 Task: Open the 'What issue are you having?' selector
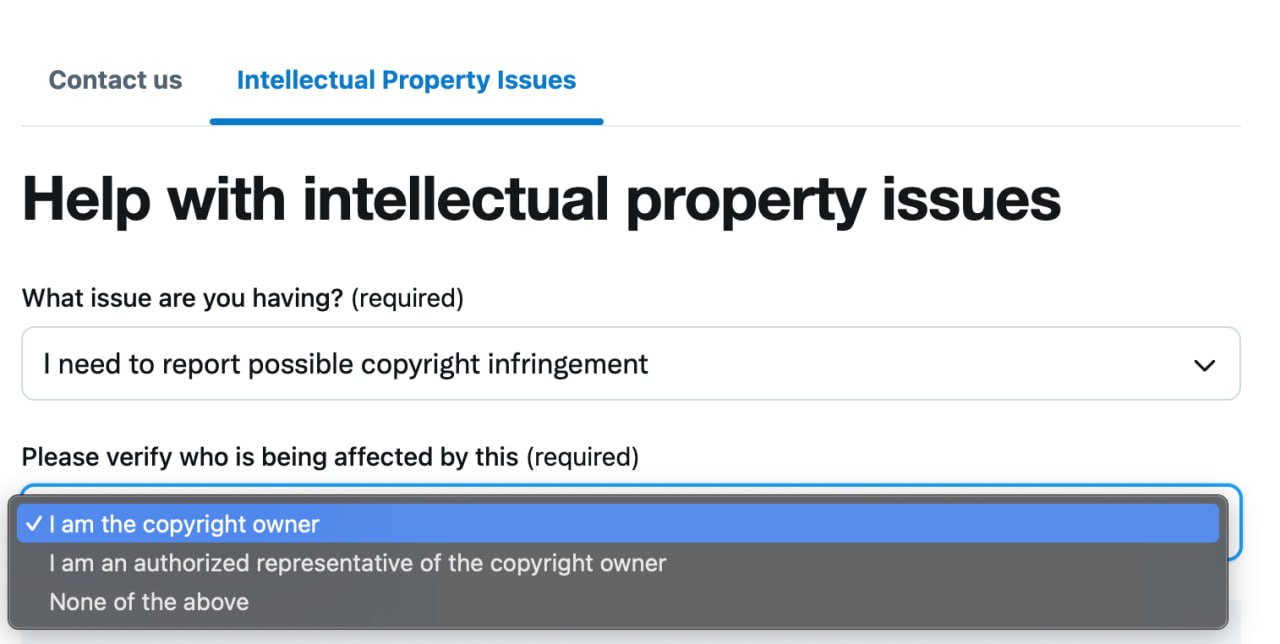tap(632, 364)
